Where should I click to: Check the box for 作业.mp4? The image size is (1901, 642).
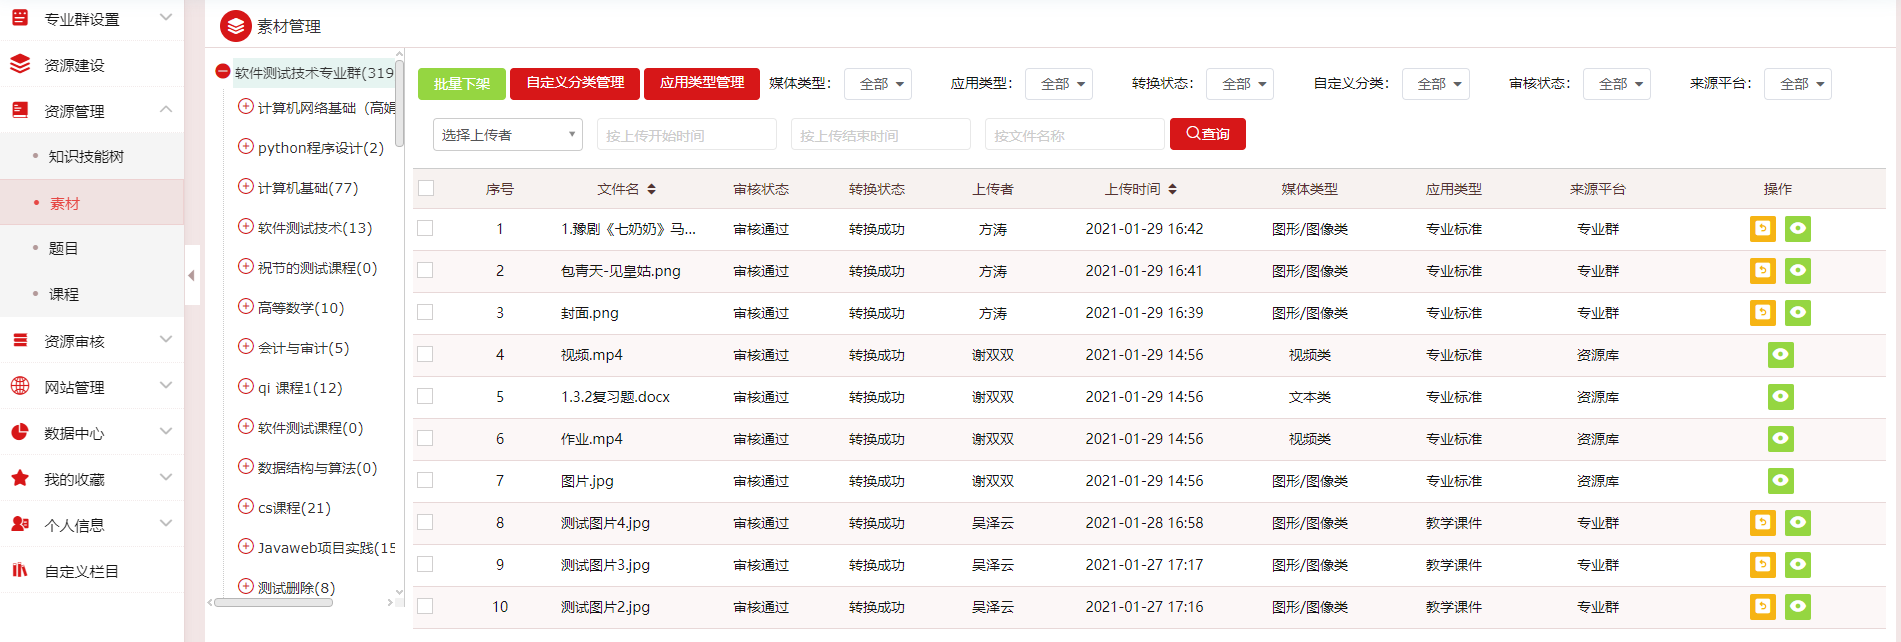click(x=425, y=438)
